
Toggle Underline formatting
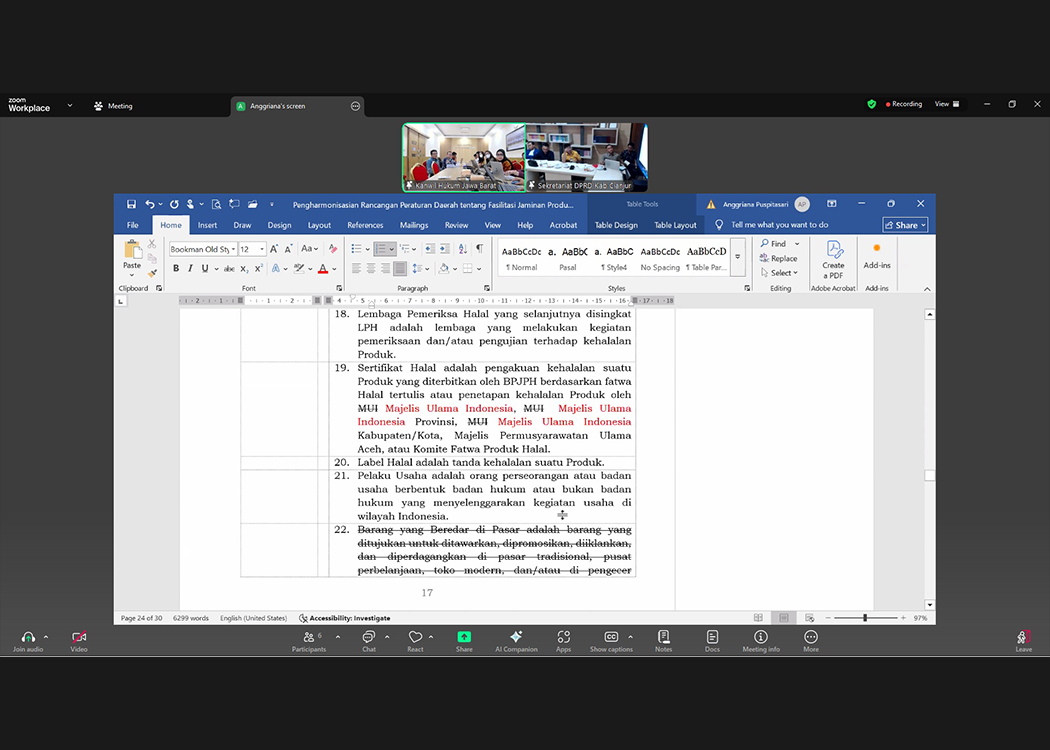tap(205, 269)
